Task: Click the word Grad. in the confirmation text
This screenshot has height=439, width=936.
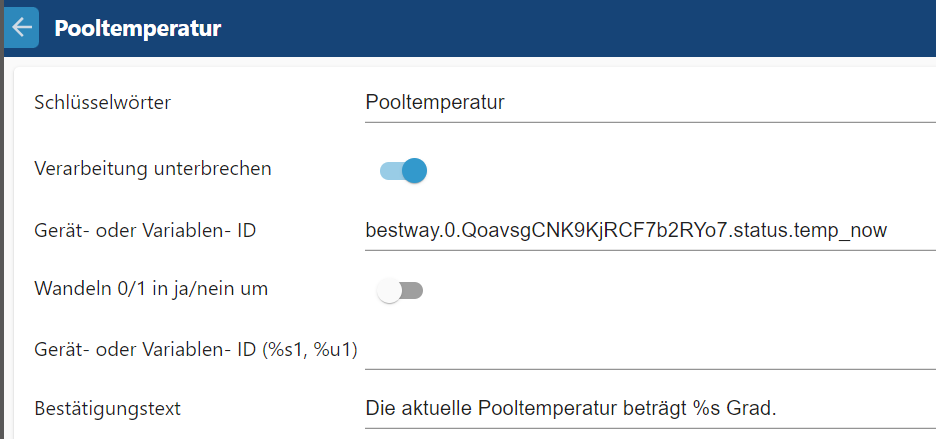Action: coord(752,409)
